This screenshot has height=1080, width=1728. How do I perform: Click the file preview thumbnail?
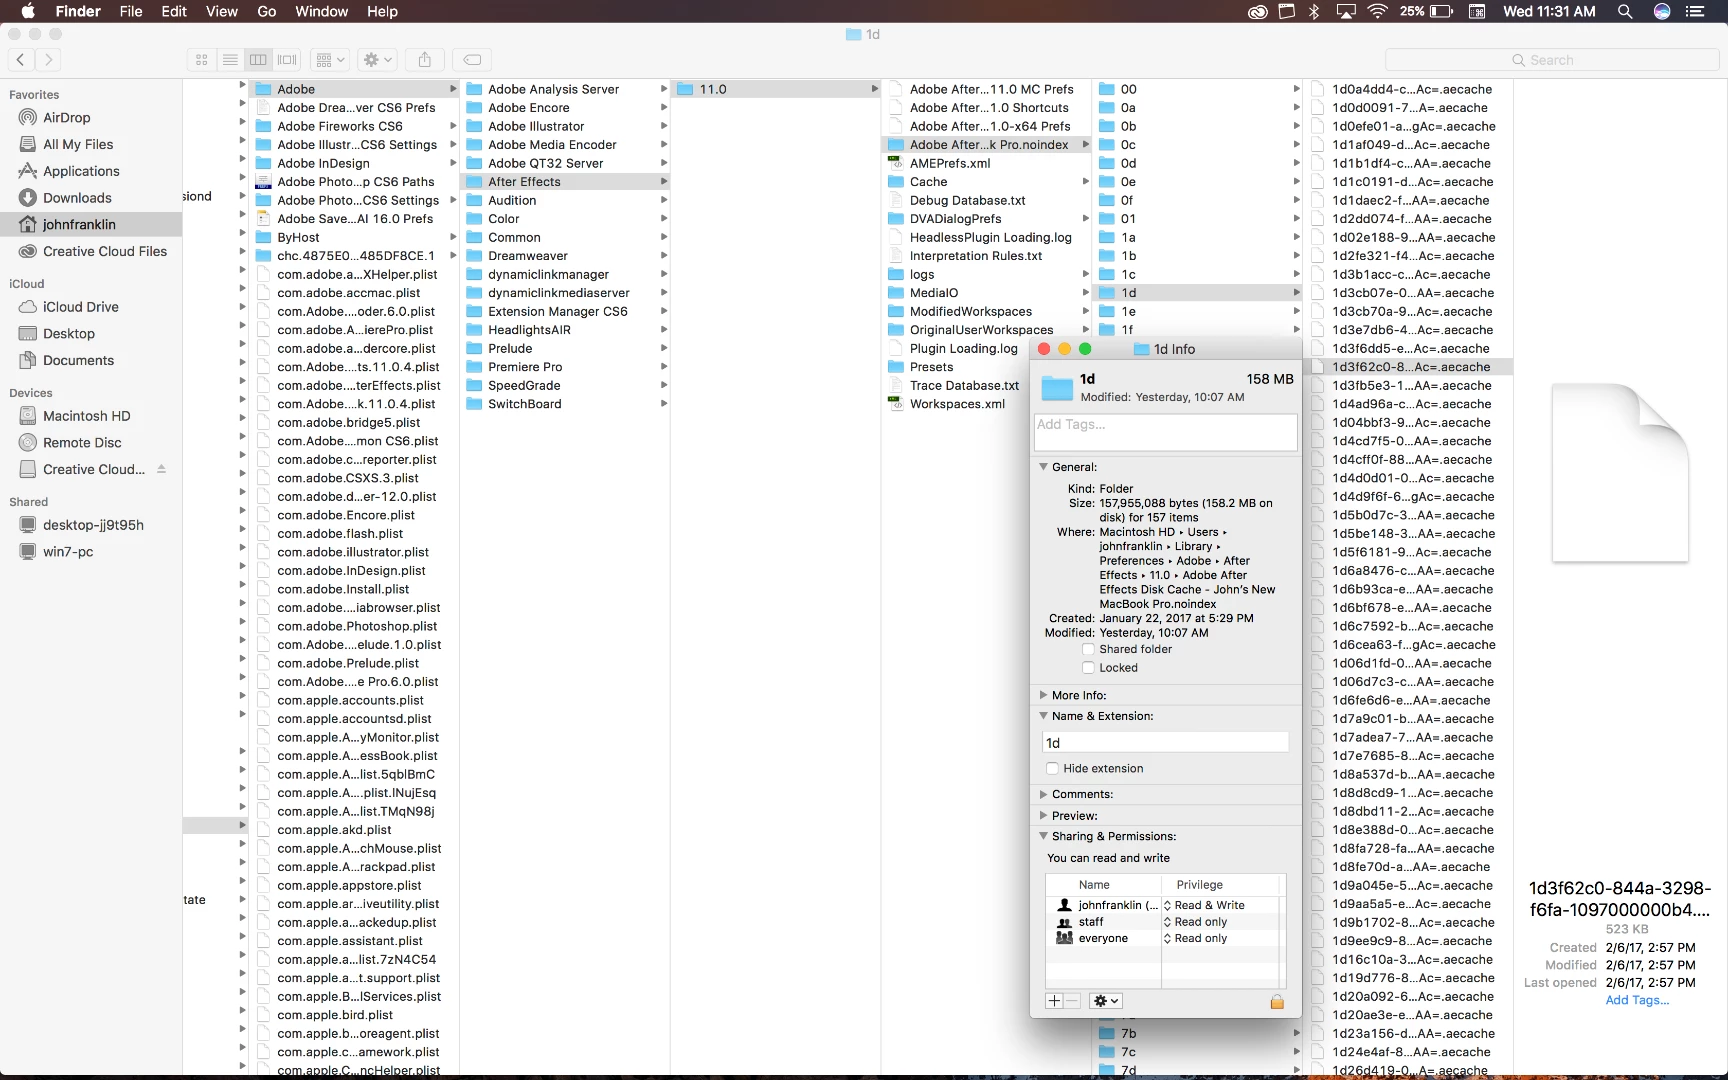point(1620,473)
